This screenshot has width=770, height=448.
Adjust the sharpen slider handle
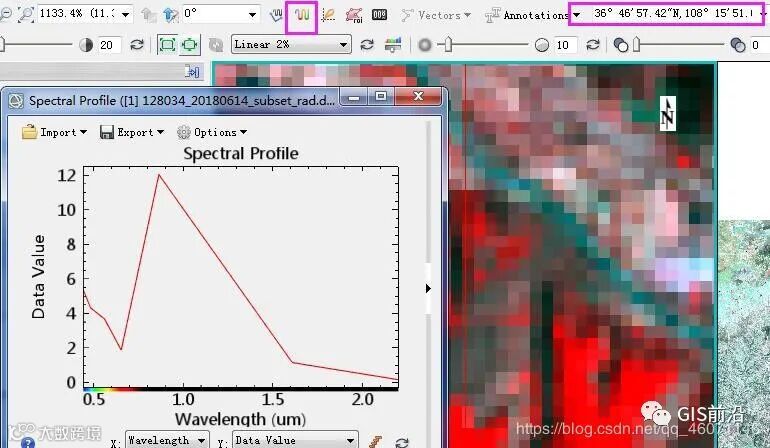(447, 45)
